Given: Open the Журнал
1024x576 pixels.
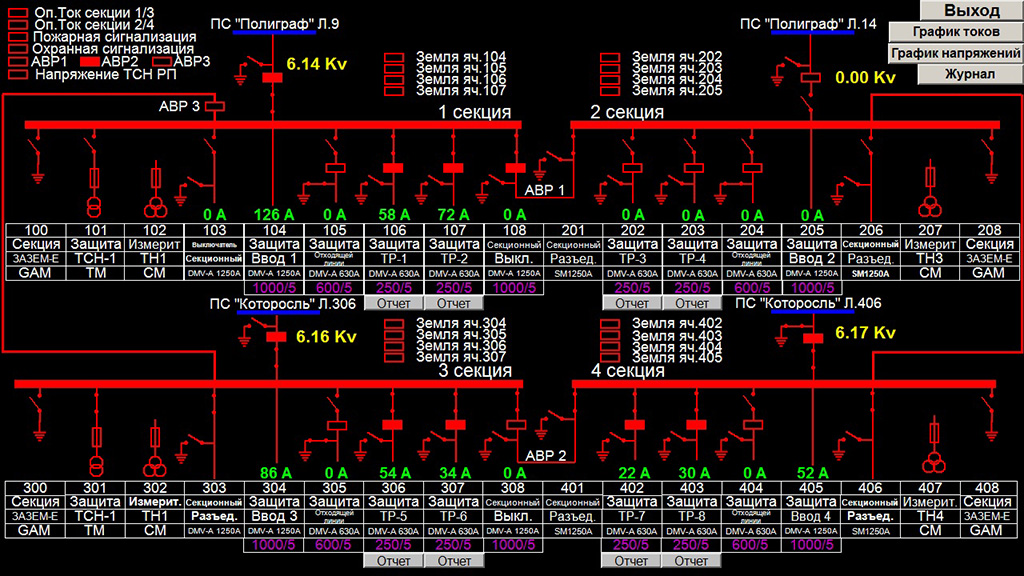Looking at the screenshot, I should [970, 74].
